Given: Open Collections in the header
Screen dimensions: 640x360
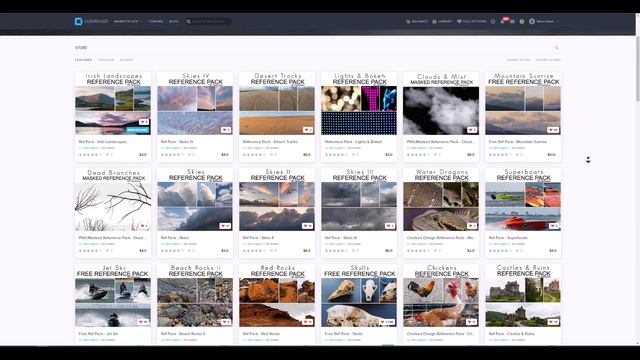Looking at the screenshot, I should pos(471,22).
